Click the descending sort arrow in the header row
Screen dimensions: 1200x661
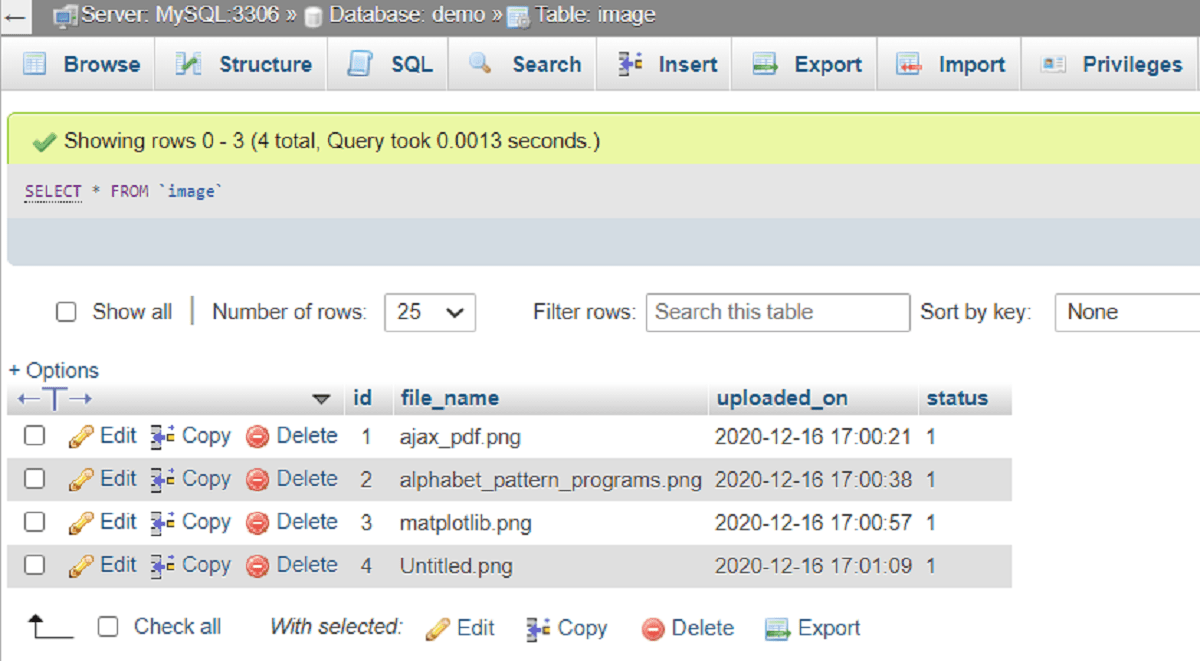pos(323,397)
